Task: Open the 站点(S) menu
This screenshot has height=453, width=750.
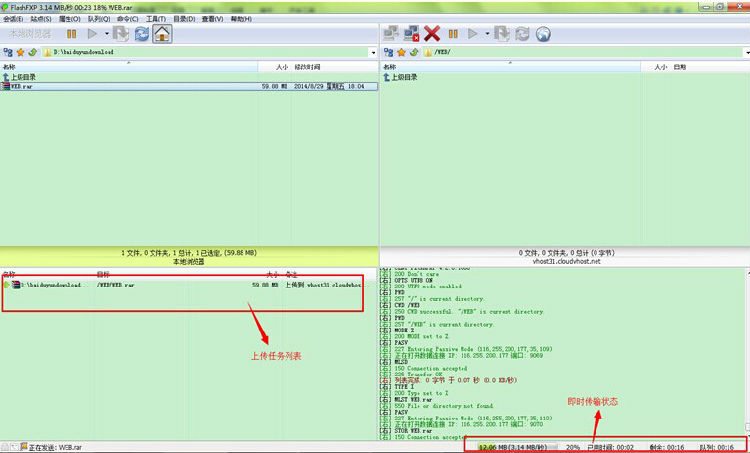Action: coord(40,19)
